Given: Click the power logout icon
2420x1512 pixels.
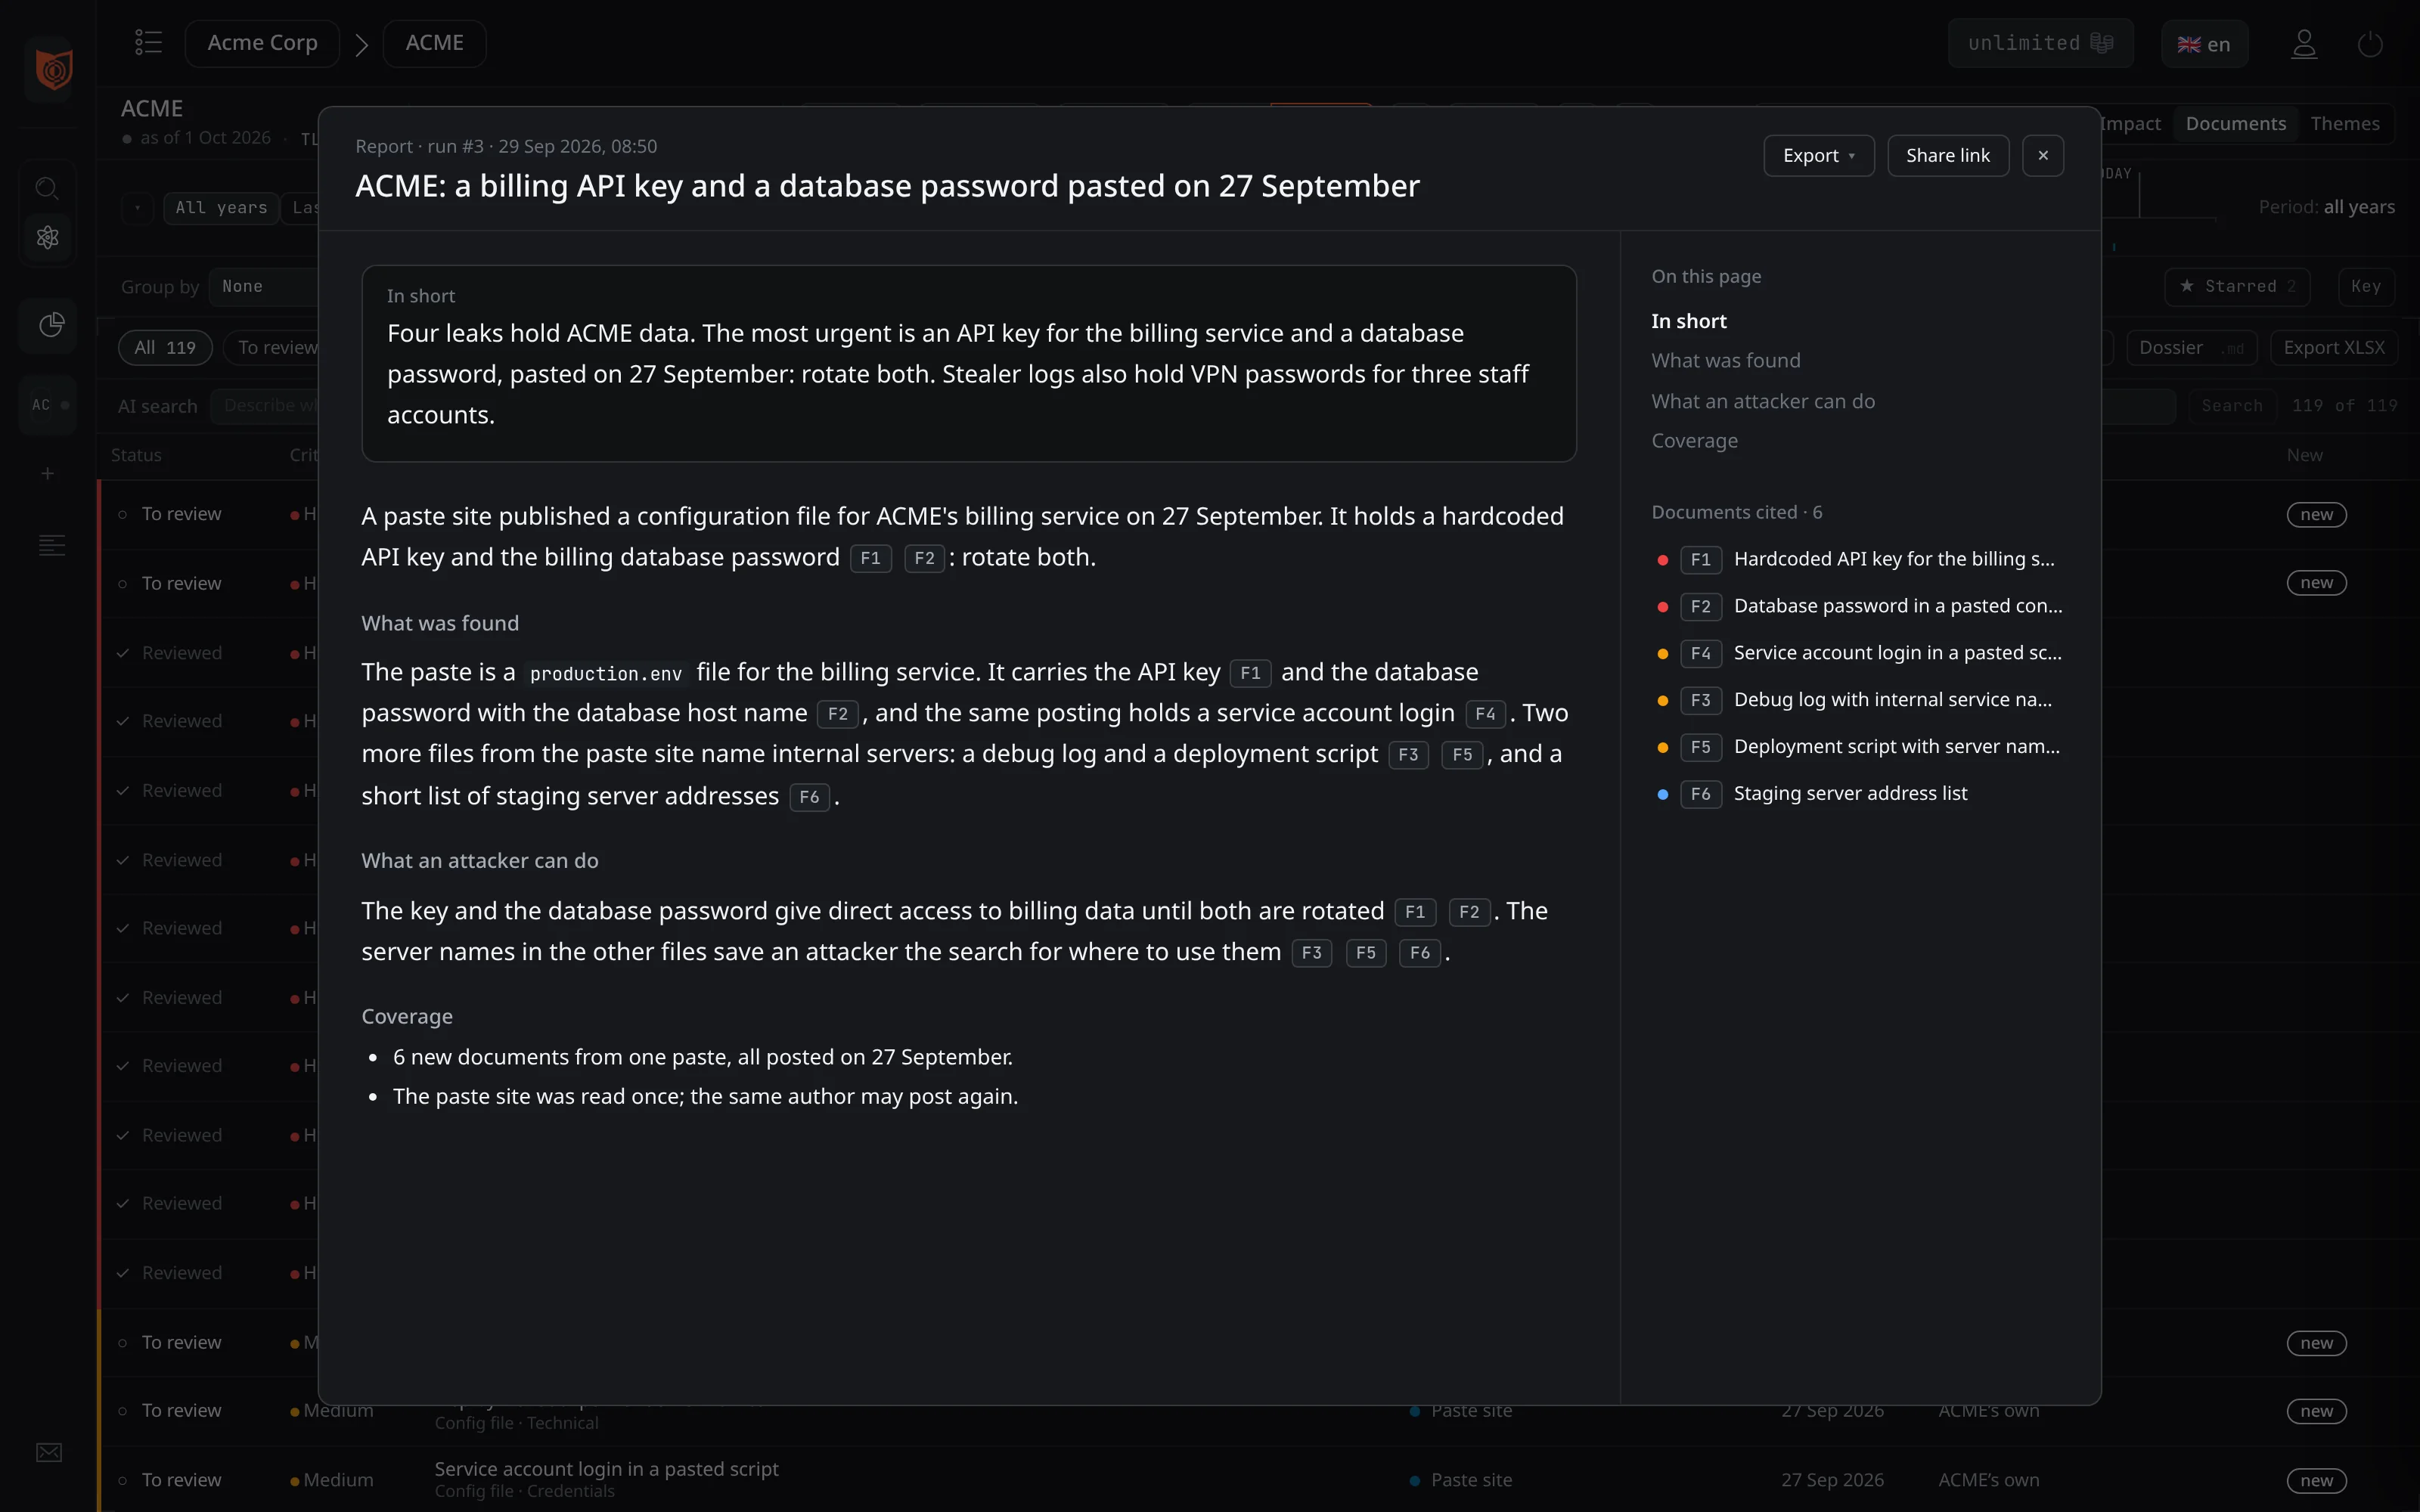Looking at the screenshot, I should click(2370, 44).
